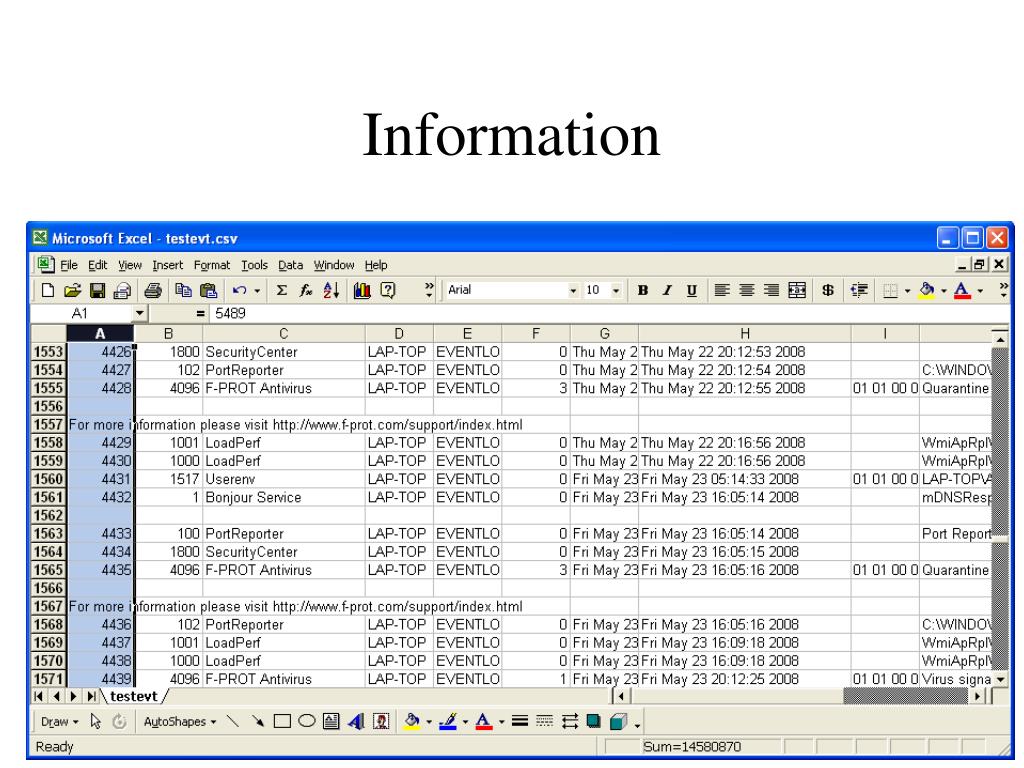Insert a Text Box from the Drawing toolbar

[x=332, y=722]
